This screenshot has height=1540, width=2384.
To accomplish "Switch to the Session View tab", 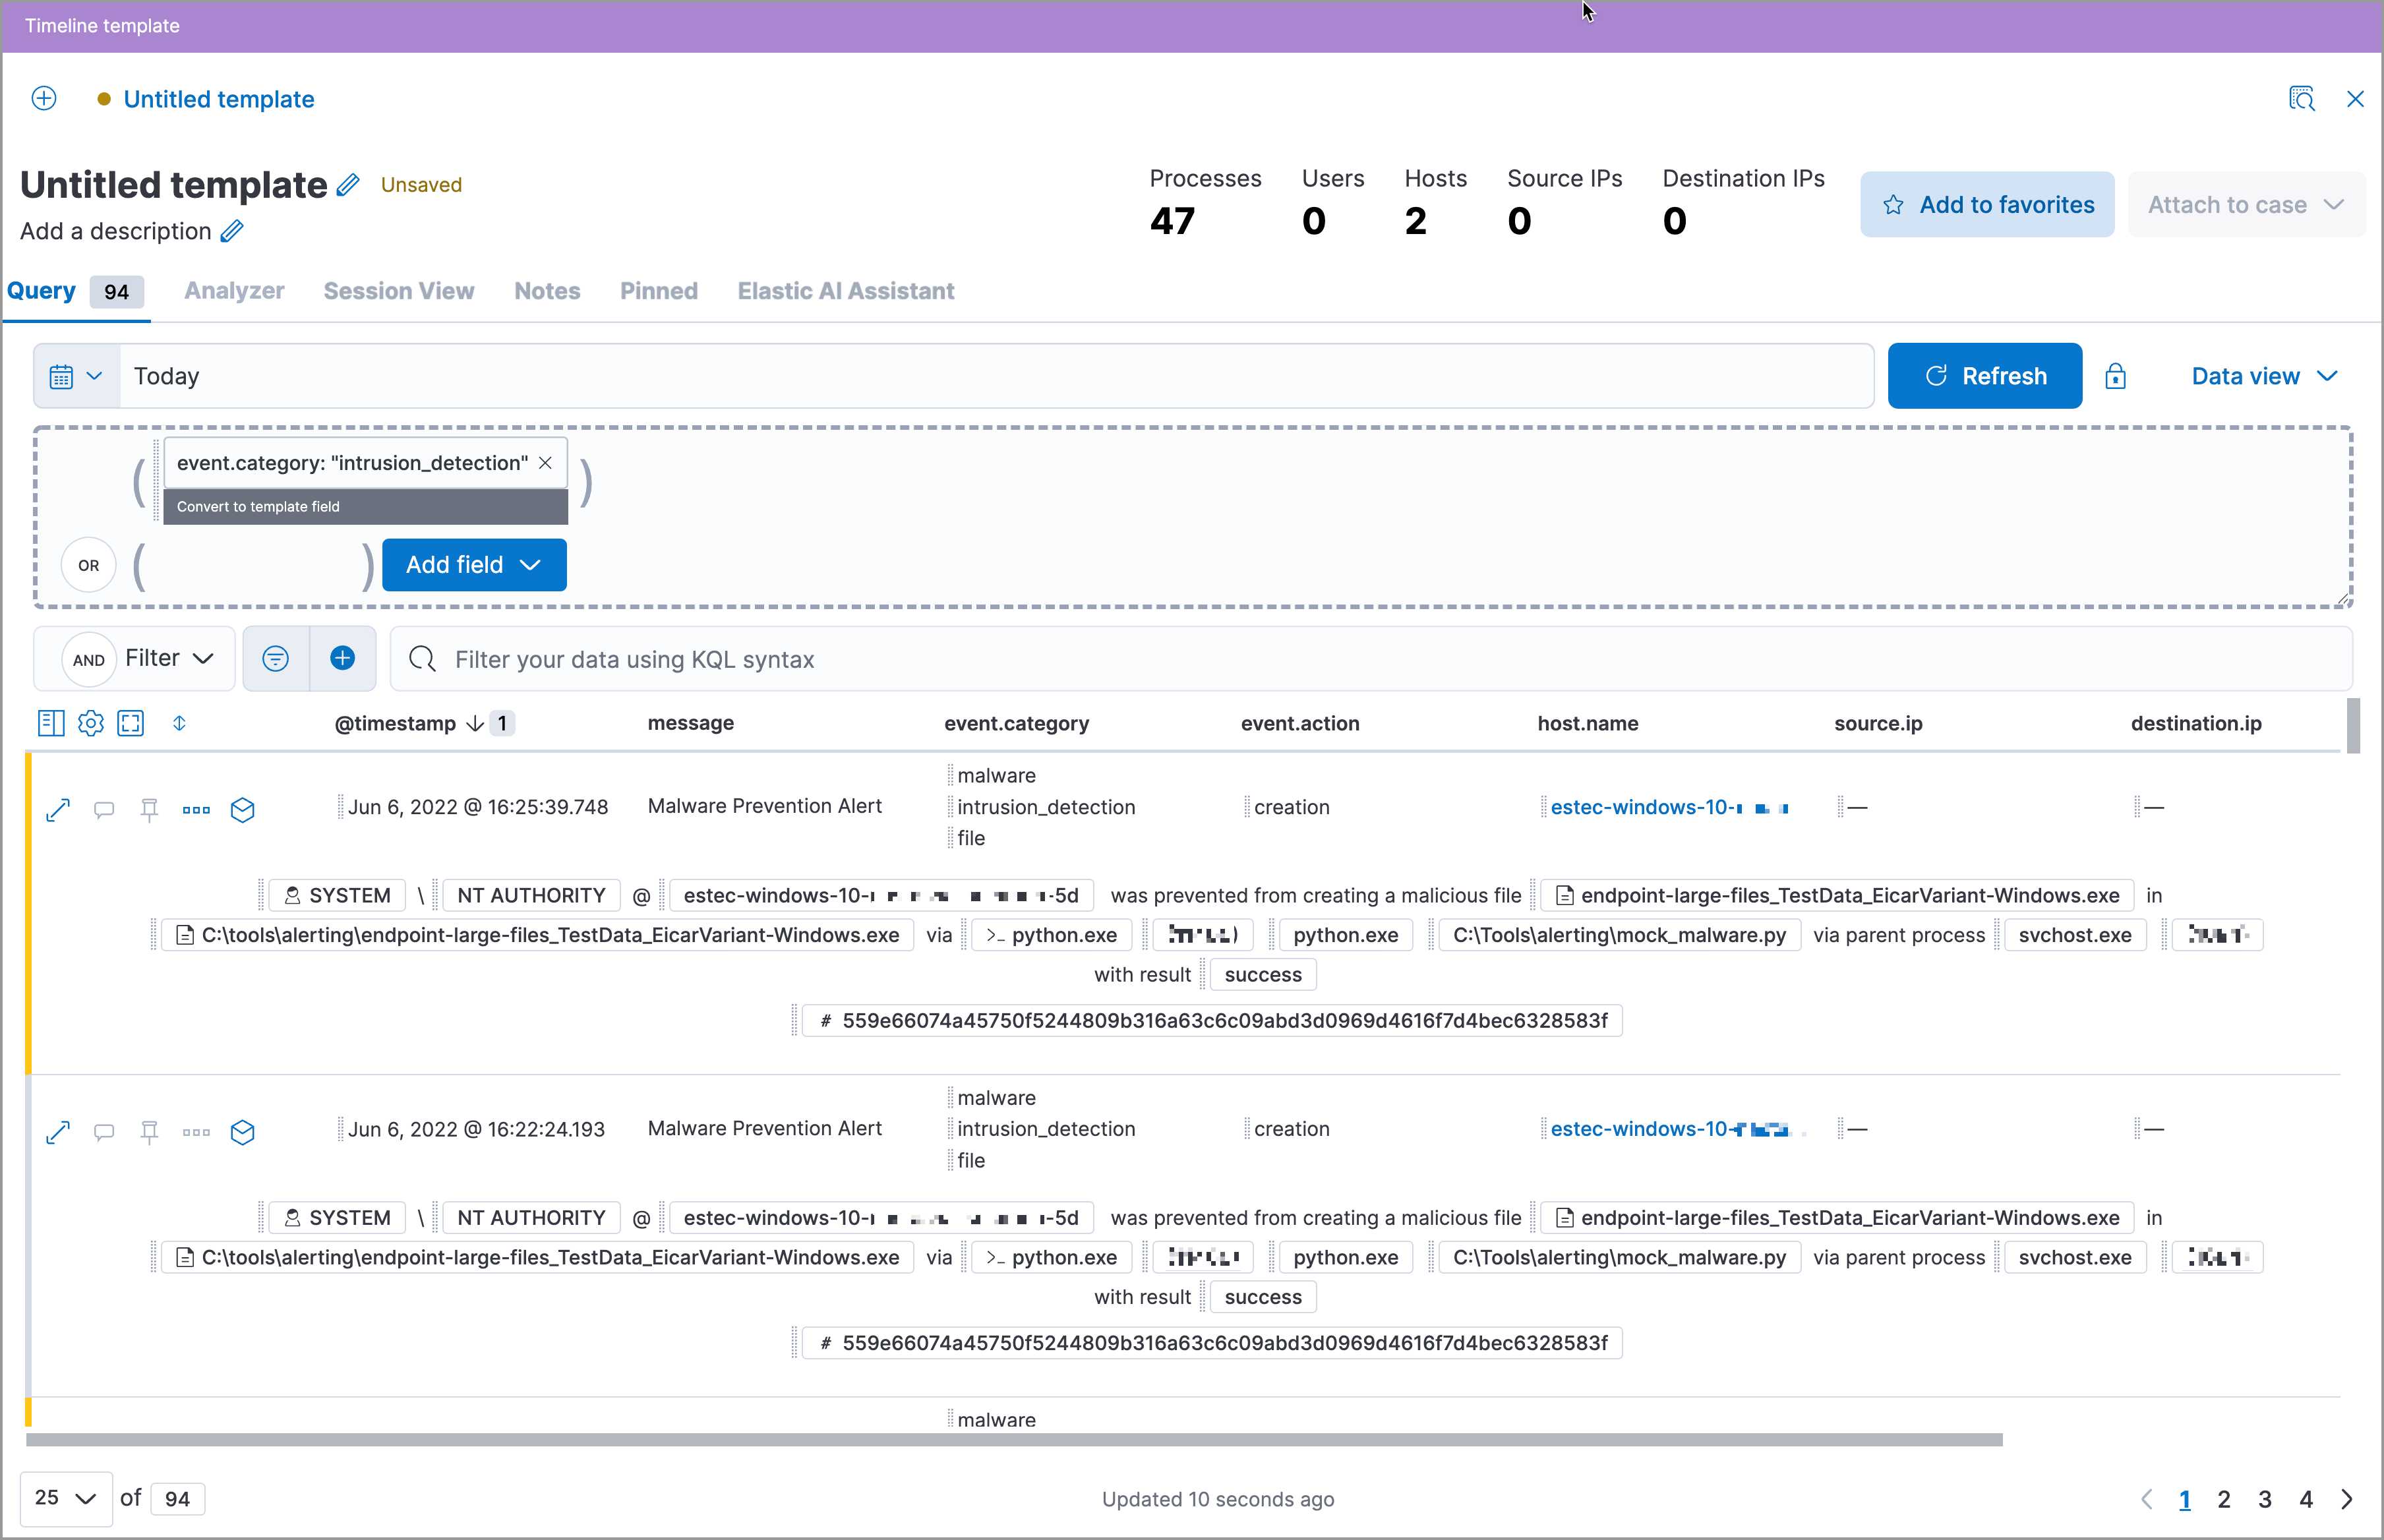I will point(398,291).
